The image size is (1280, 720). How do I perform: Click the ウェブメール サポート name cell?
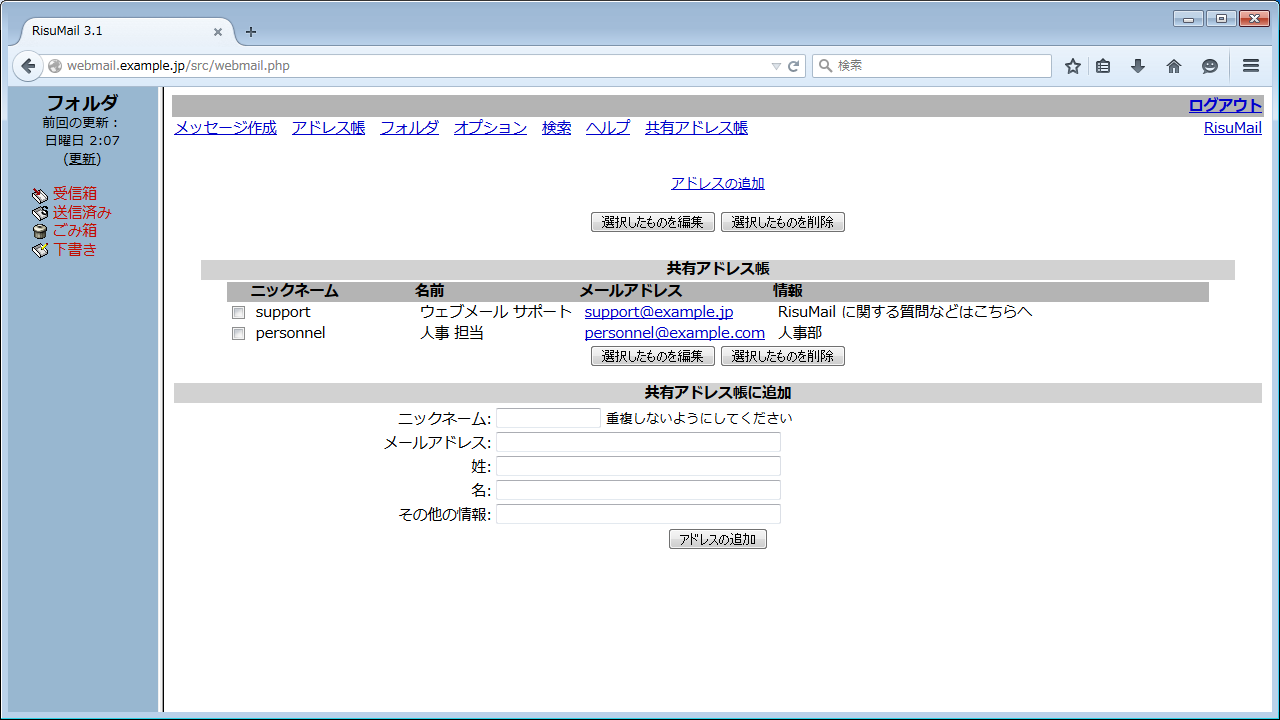point(496,312)
